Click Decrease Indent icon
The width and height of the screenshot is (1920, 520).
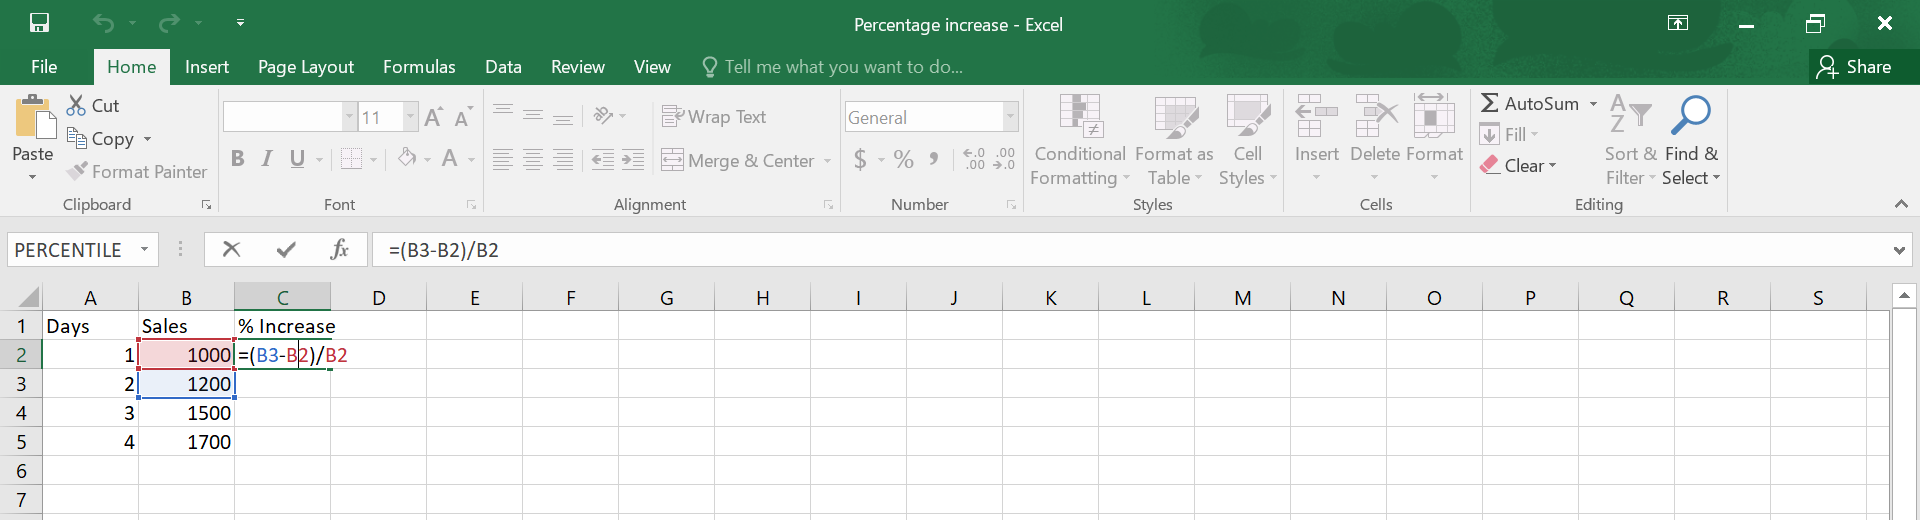[x=603, y=160]
